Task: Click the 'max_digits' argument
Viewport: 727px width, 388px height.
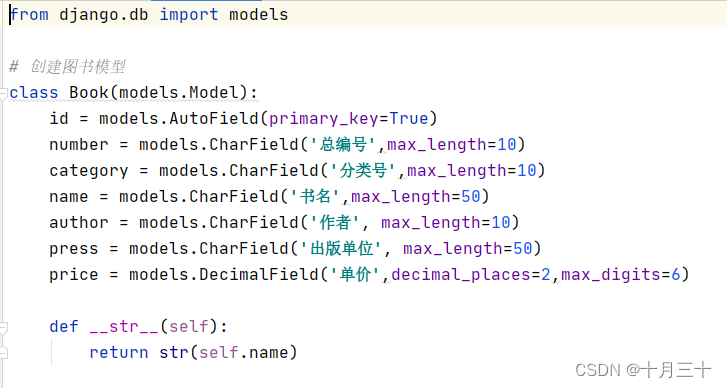Action: click(x=611, y=275)
